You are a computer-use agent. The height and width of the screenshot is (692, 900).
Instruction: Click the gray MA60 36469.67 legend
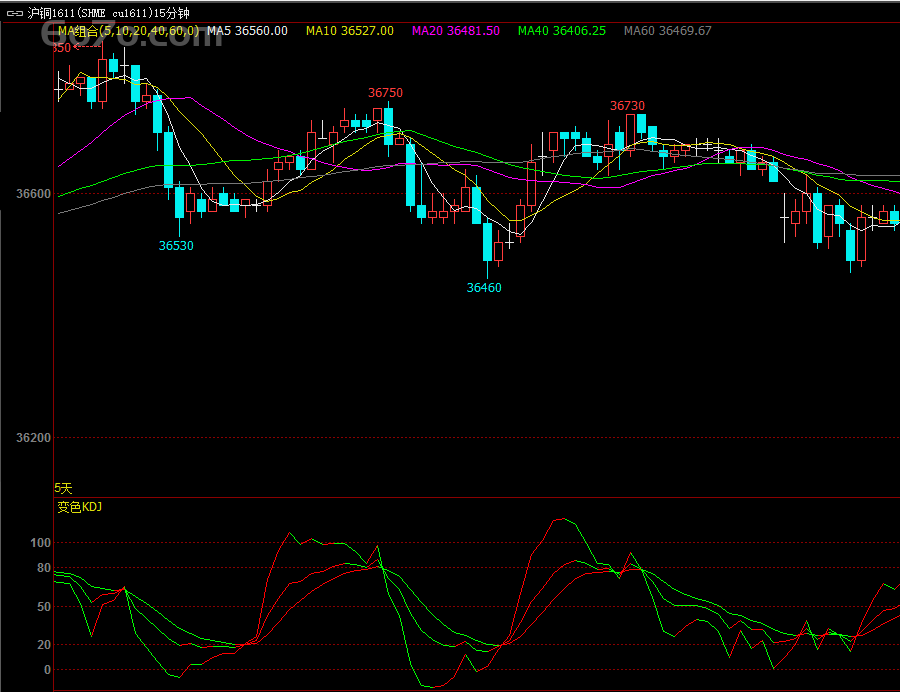[x=668, y=31]
